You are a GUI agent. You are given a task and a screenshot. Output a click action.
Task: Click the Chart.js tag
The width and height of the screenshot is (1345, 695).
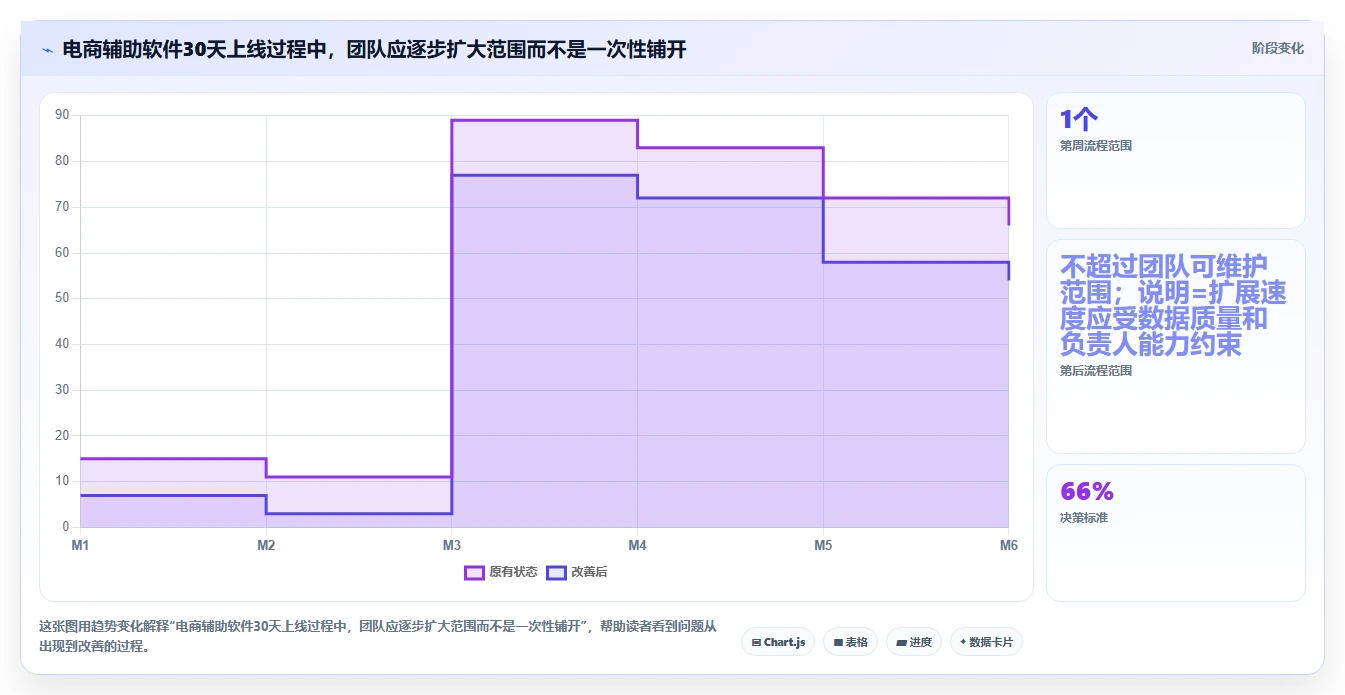[x=778, y=642]
